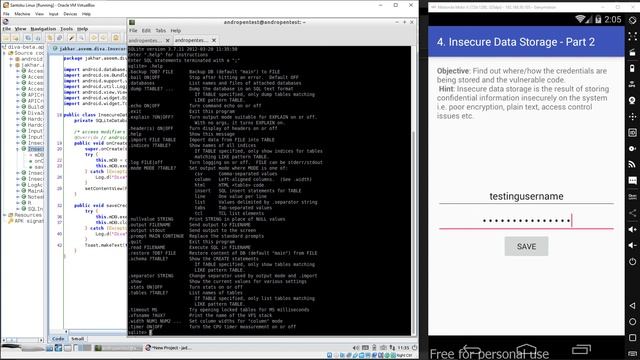640x360 pixels.
Task: Click the JADX tree horizontal scrollbar
Action: [x=23, y=340]
